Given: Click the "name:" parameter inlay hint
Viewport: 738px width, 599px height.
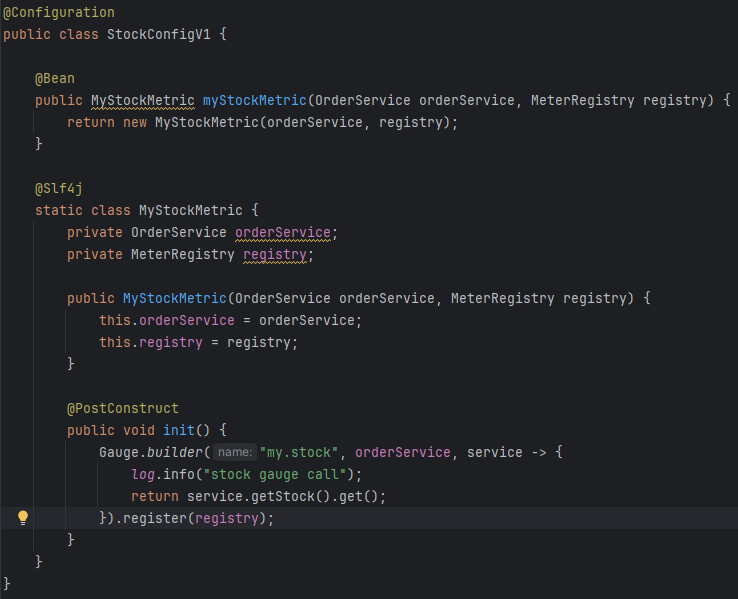Looking at the screenshot, I should click(235, 452).
